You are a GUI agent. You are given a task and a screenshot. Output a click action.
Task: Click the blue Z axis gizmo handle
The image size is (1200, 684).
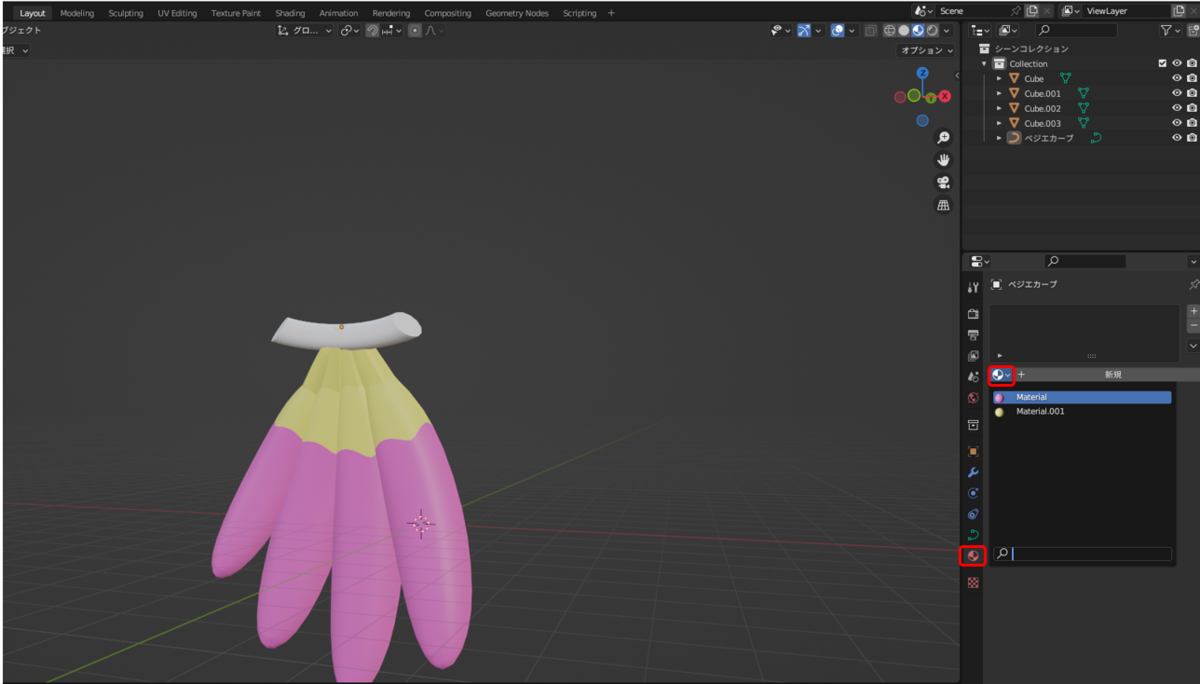(923, 73)
